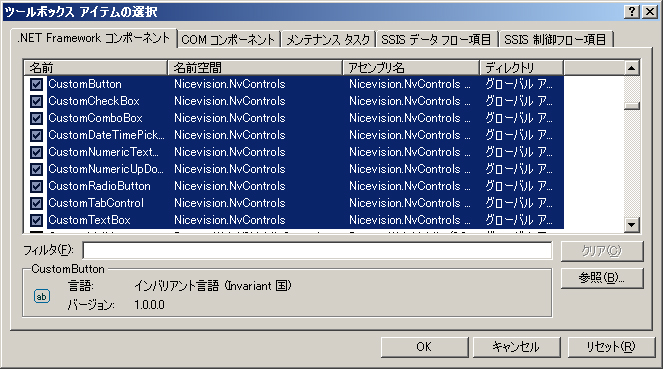The height and width of the screenshot is (369, 663).
Task: Select the CustomNumericText... row name
Action: click(x=104, y=152)
